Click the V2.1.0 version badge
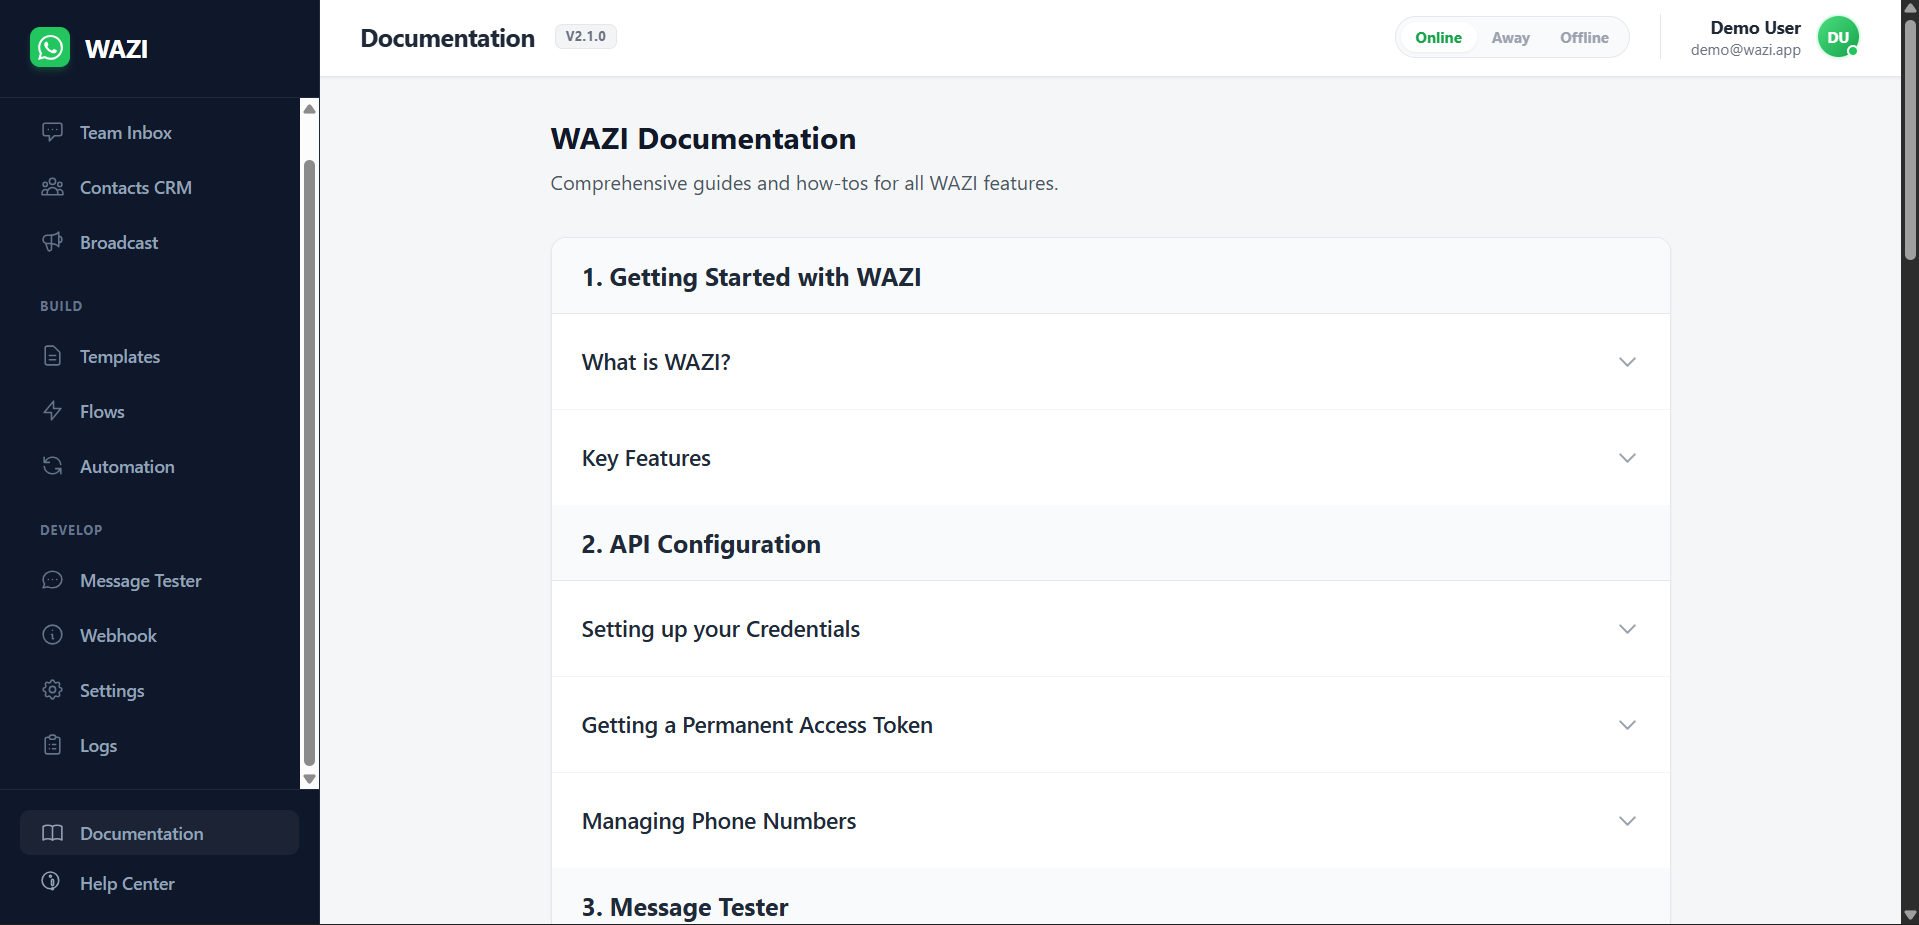Viewport: 1919px width, 925px height. tap(585, 36)
